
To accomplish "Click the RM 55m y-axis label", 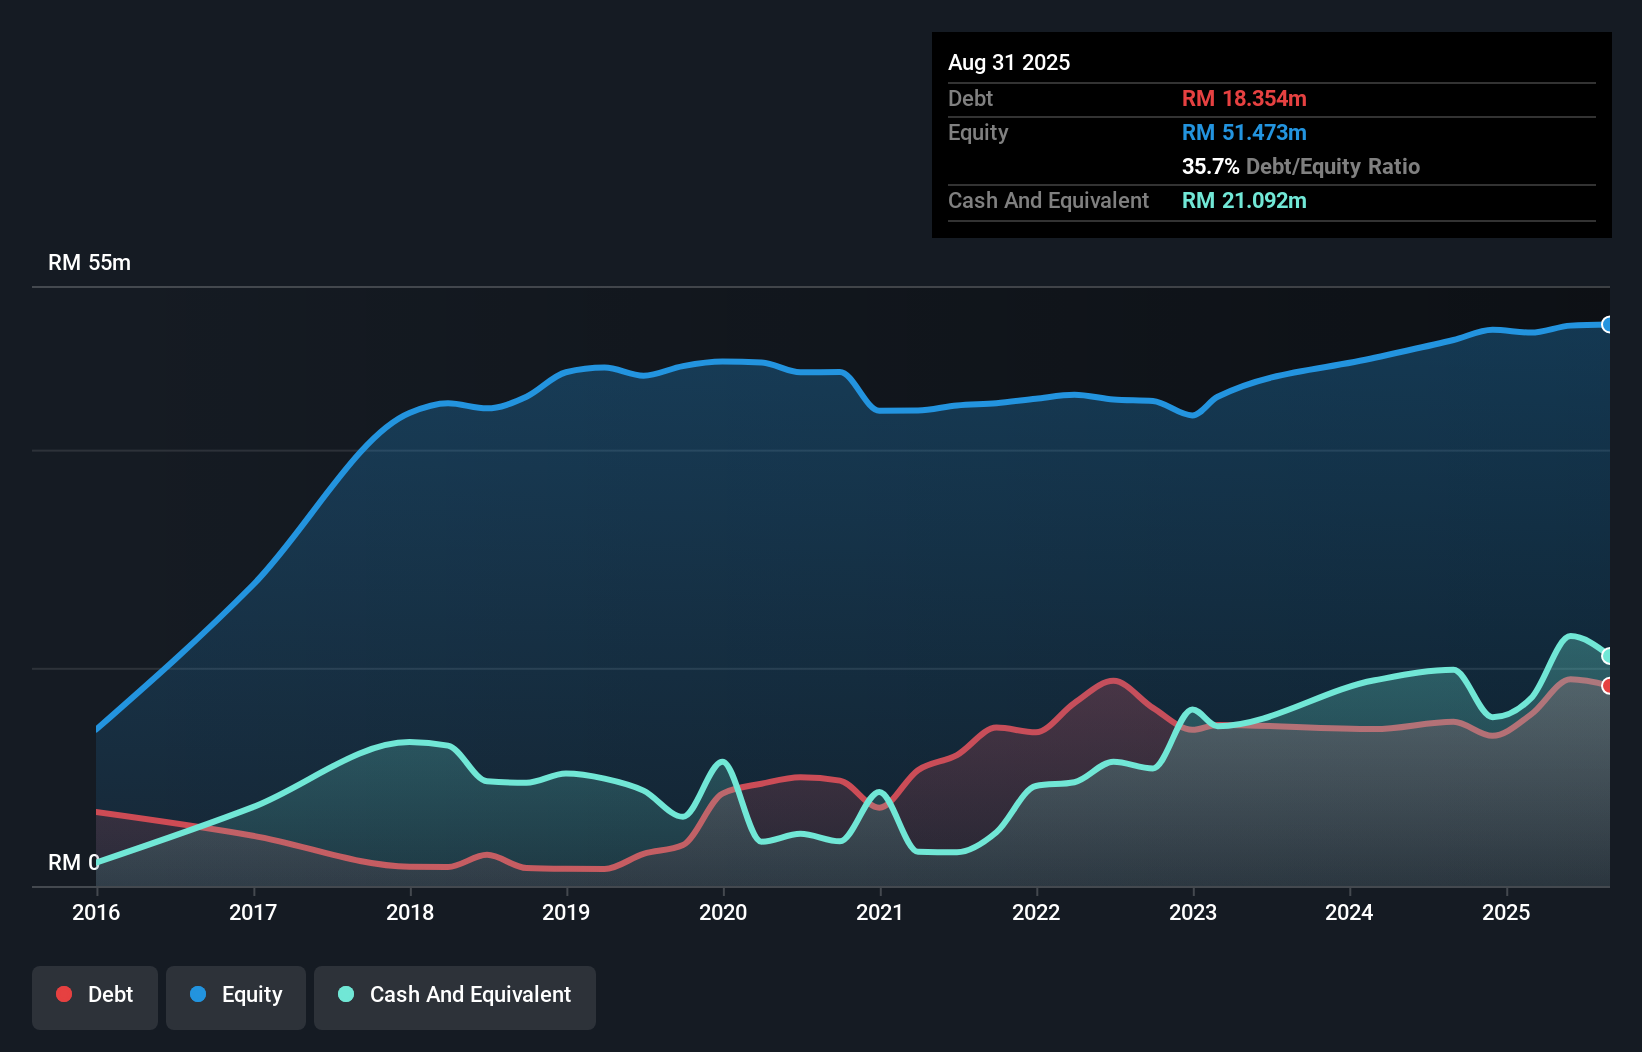I will click(89, 263).
